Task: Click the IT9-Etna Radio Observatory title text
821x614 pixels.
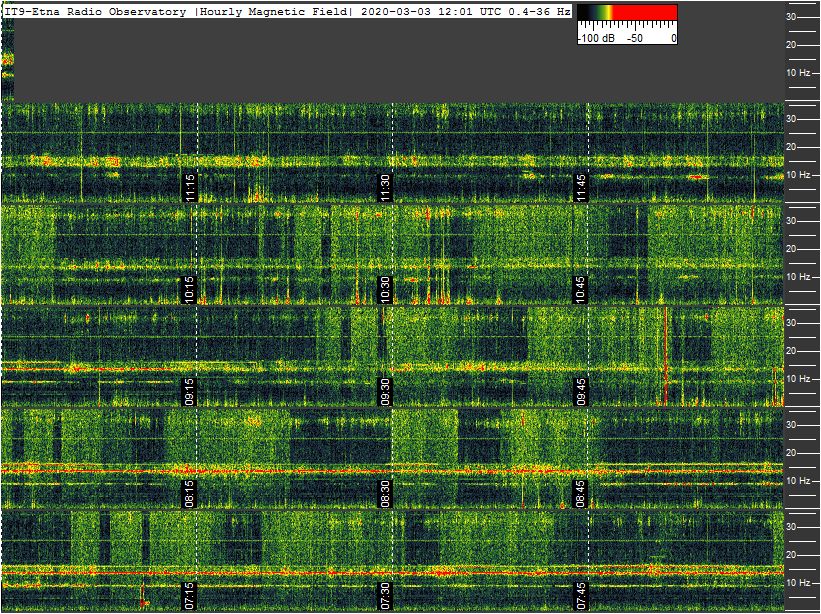Action: (95, 11)
